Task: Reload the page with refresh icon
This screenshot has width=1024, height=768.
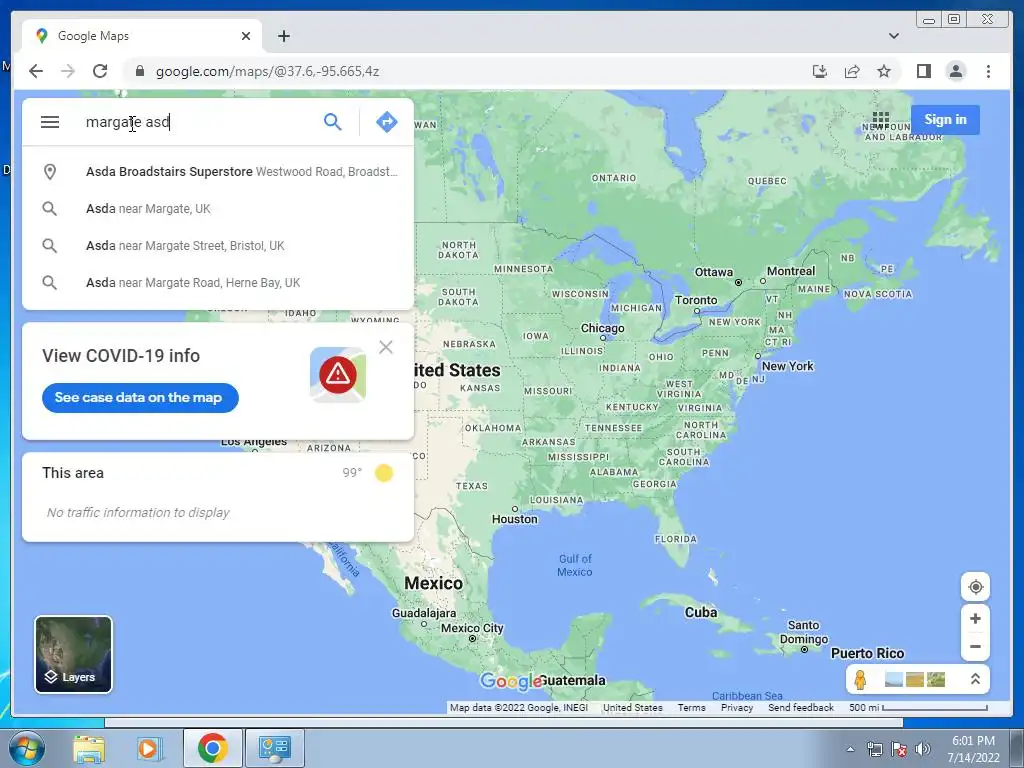Action: click(x=100, y=71)
